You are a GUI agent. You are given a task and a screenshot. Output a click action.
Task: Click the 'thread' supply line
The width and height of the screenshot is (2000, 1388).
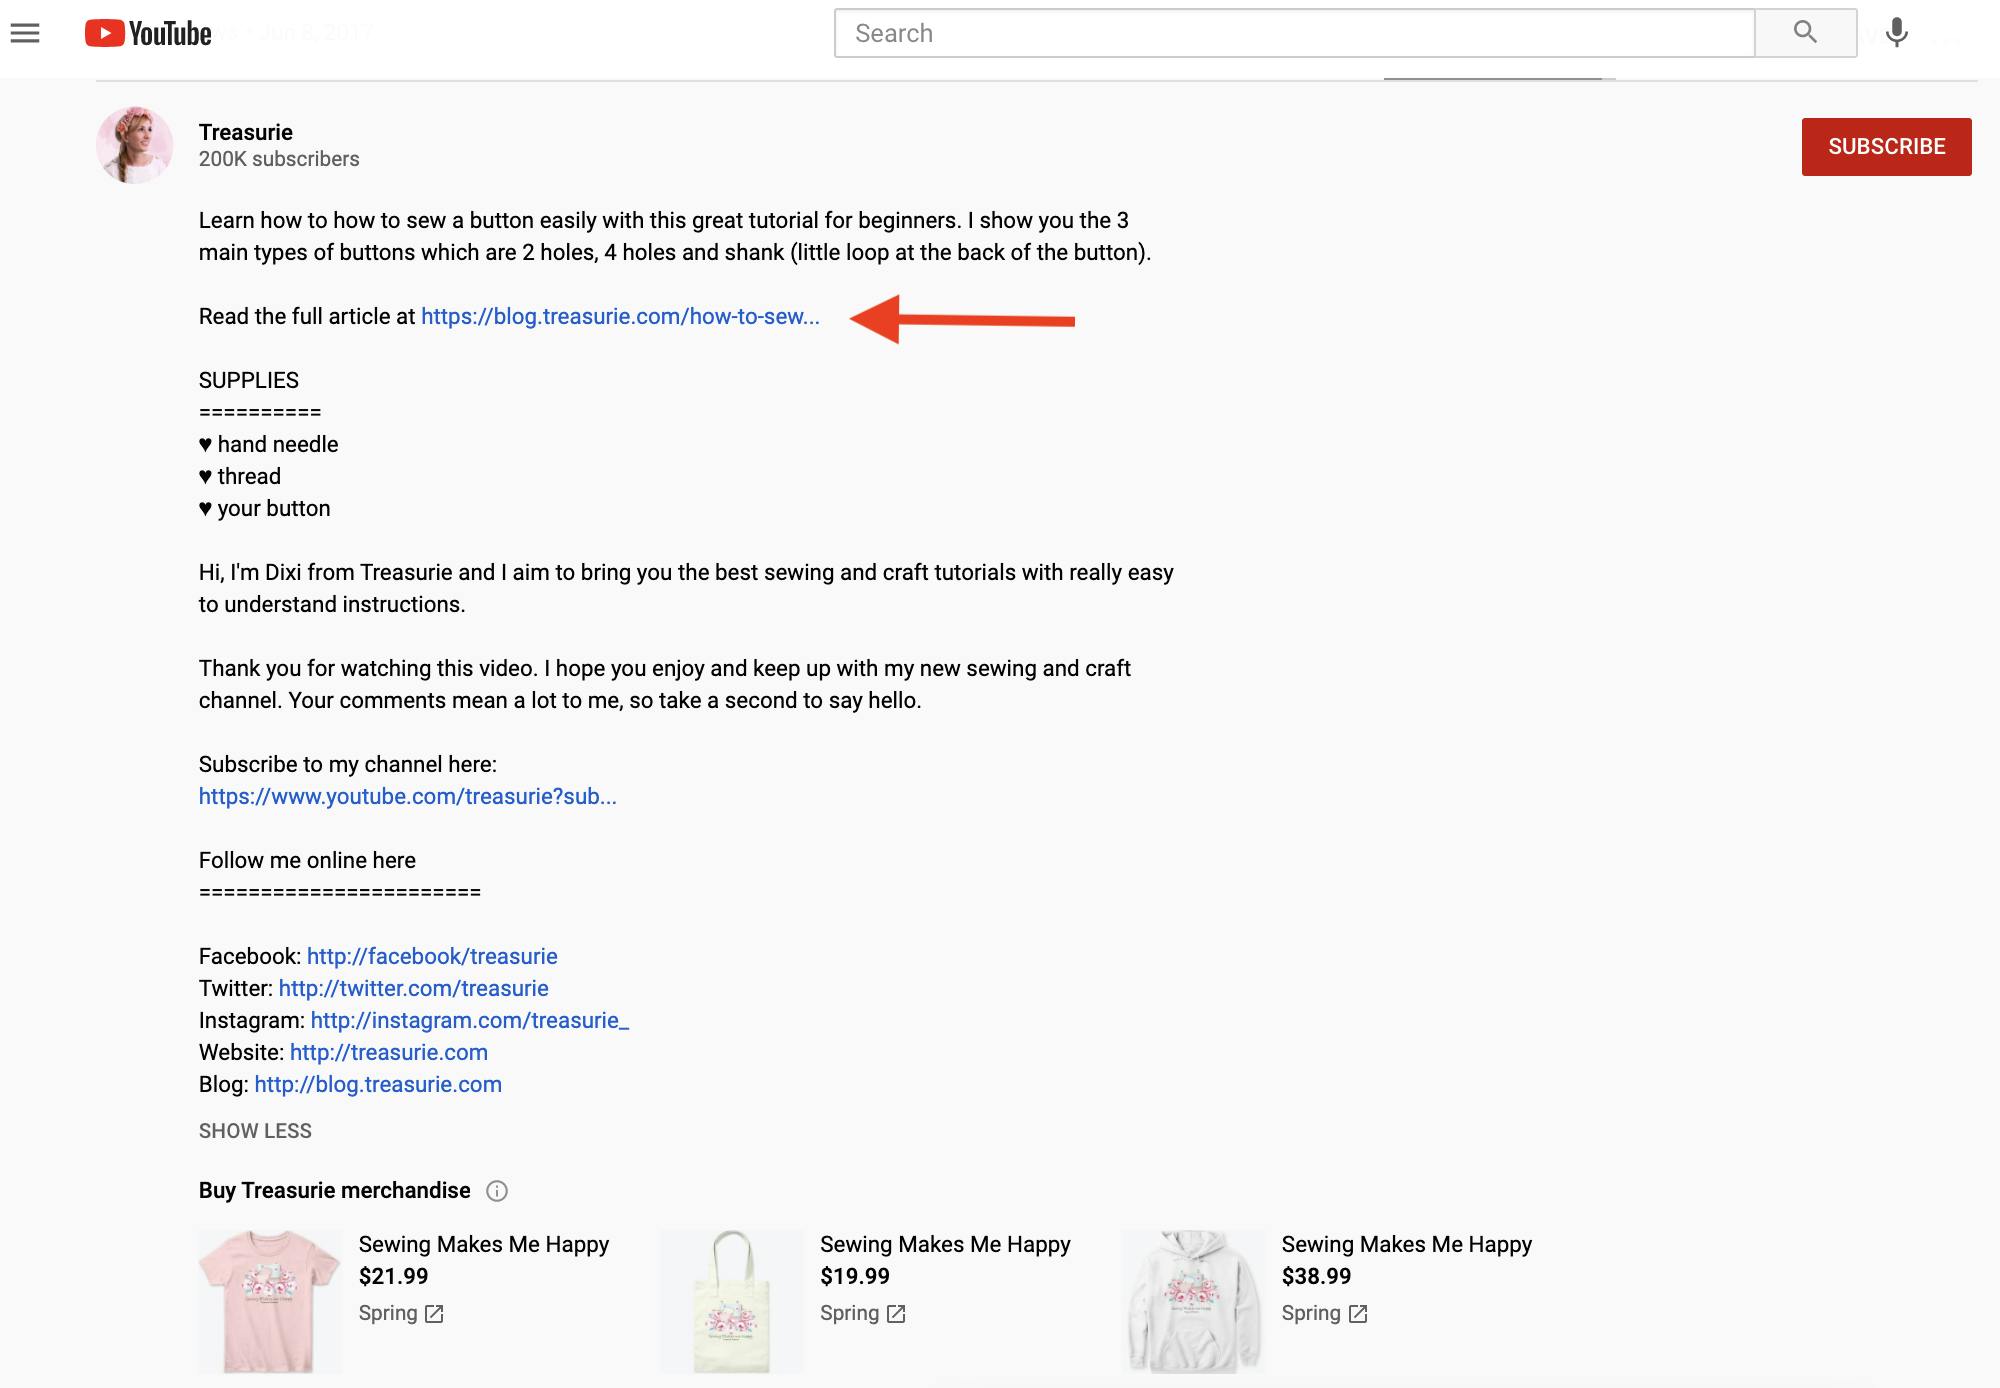click(x=240, y=476)
